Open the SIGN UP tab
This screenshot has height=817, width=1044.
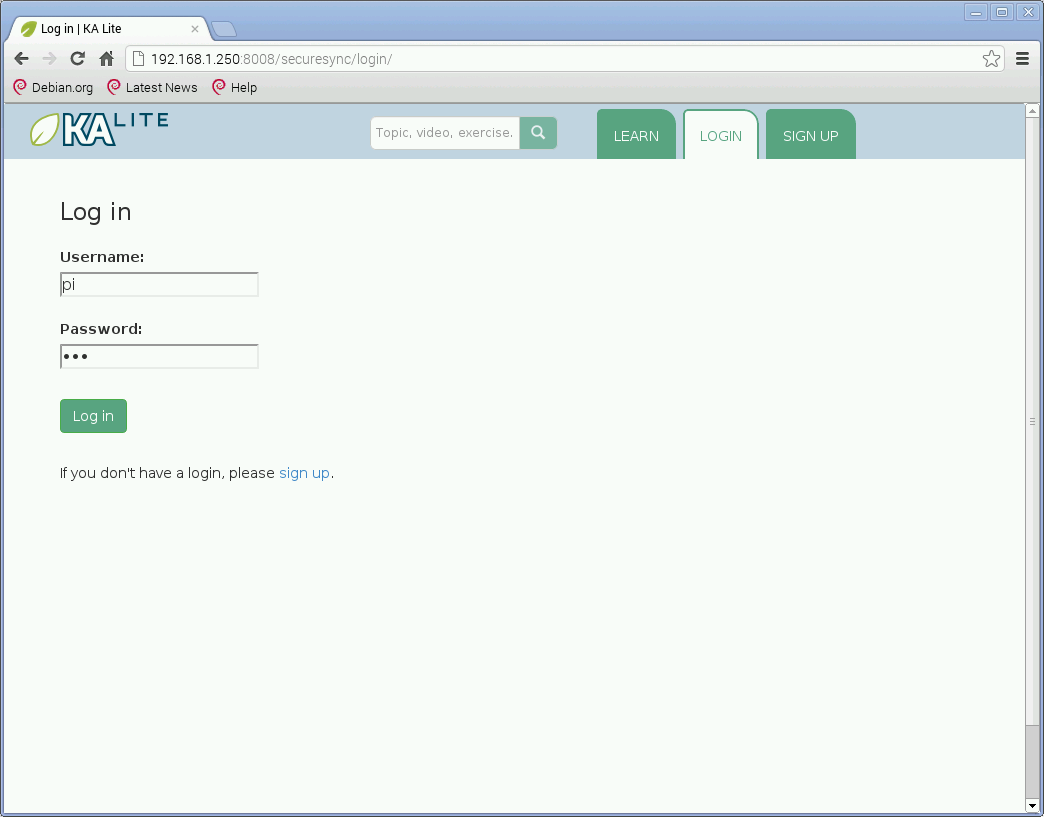[x=810, y=136]
